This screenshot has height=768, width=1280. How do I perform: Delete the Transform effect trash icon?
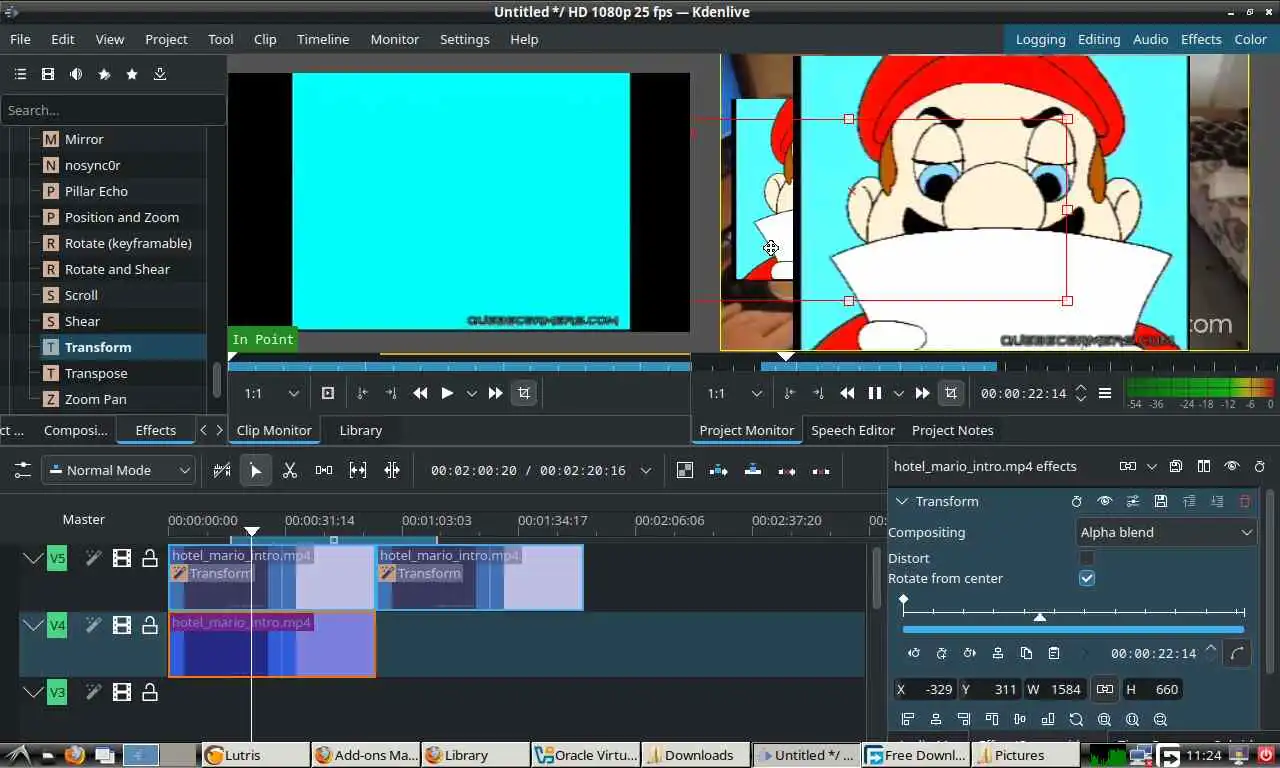pos(1245,501)
